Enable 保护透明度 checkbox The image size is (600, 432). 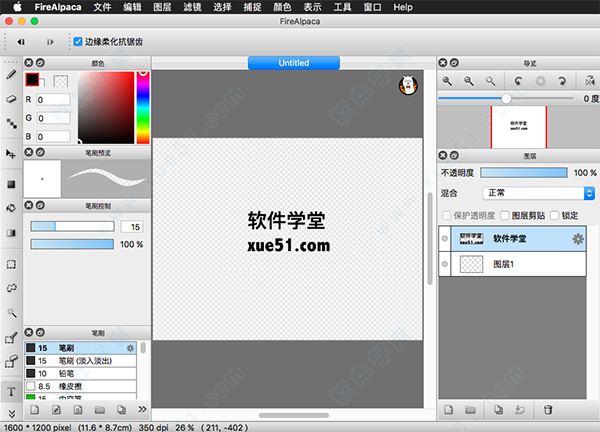coord(446,215)
